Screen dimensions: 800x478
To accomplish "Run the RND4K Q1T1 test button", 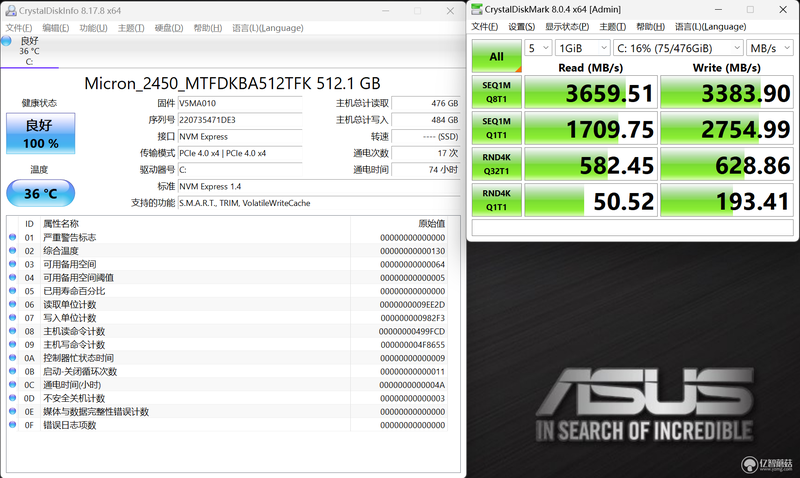I will (x=496, y=200).
